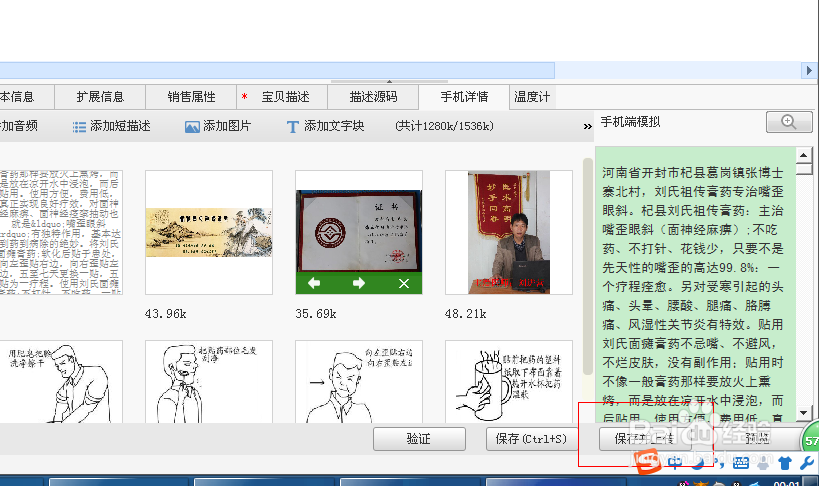819x486 pixels.
Task: Select the landscape painting thumbnail (43.96k)
Action: [x=209, y=233]
